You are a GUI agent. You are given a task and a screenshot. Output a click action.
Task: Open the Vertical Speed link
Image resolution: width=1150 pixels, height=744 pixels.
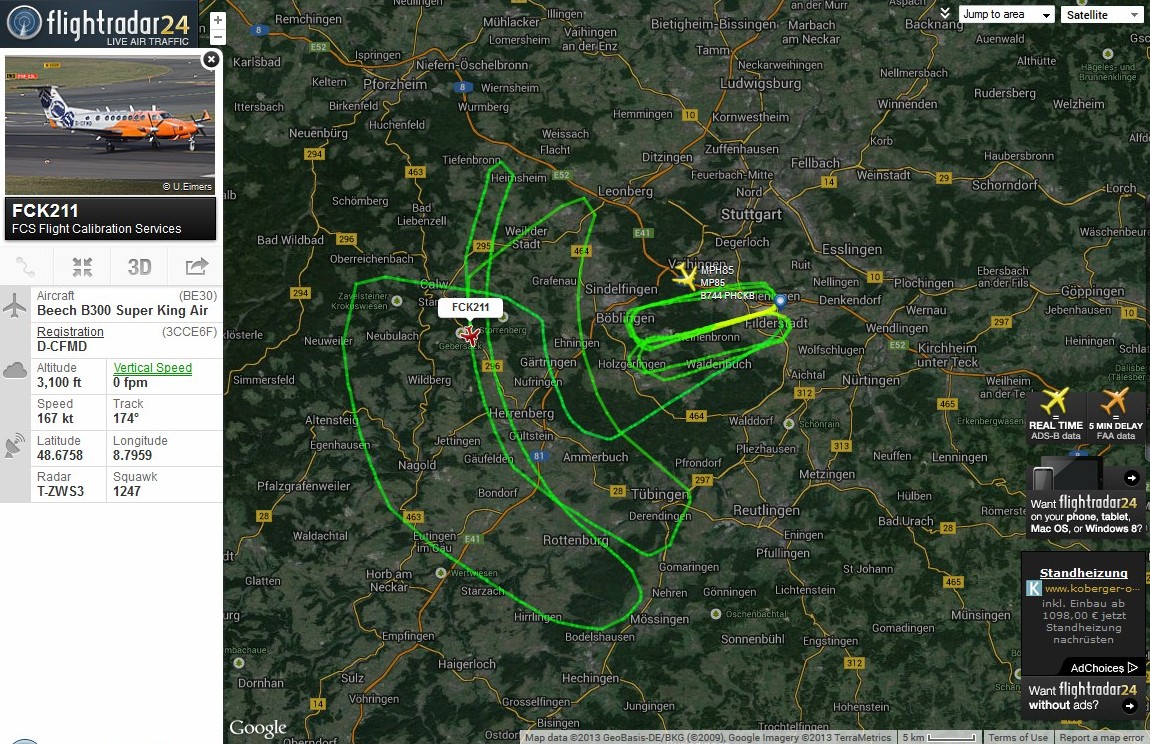(153, 368)
